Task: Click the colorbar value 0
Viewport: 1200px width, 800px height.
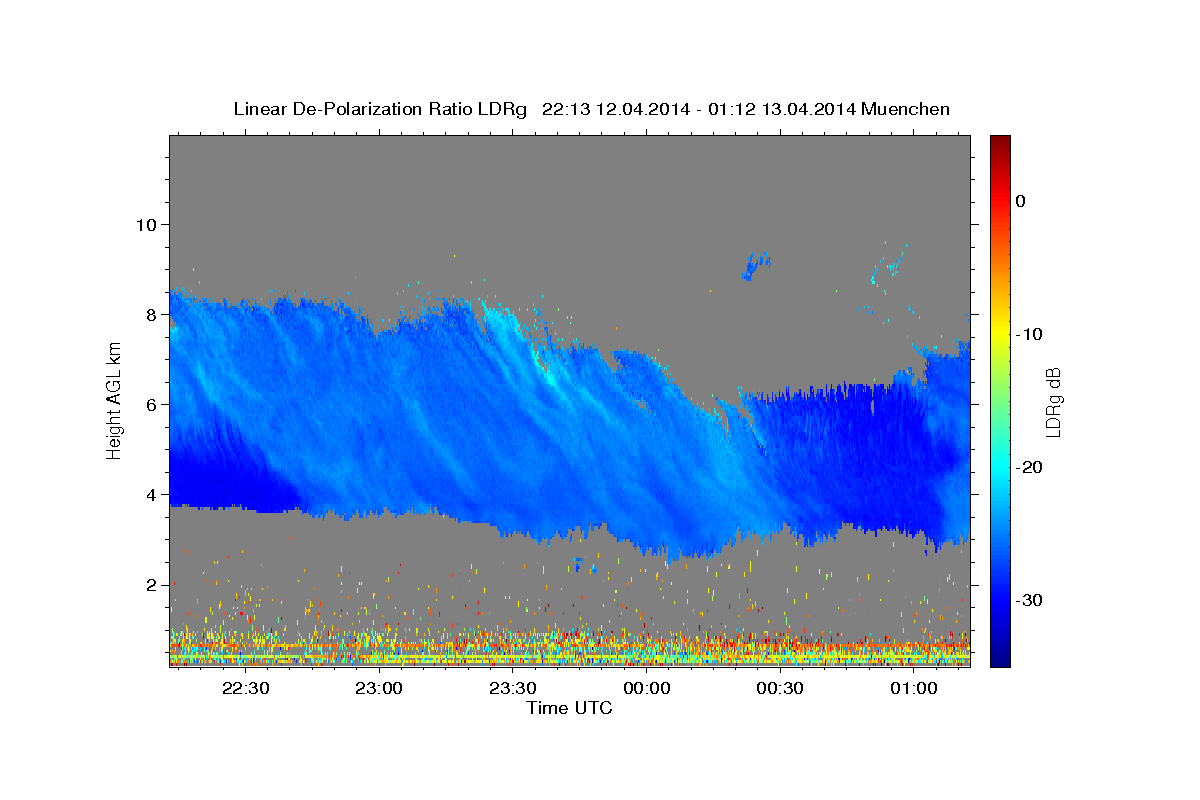Action: [1021, 201]
